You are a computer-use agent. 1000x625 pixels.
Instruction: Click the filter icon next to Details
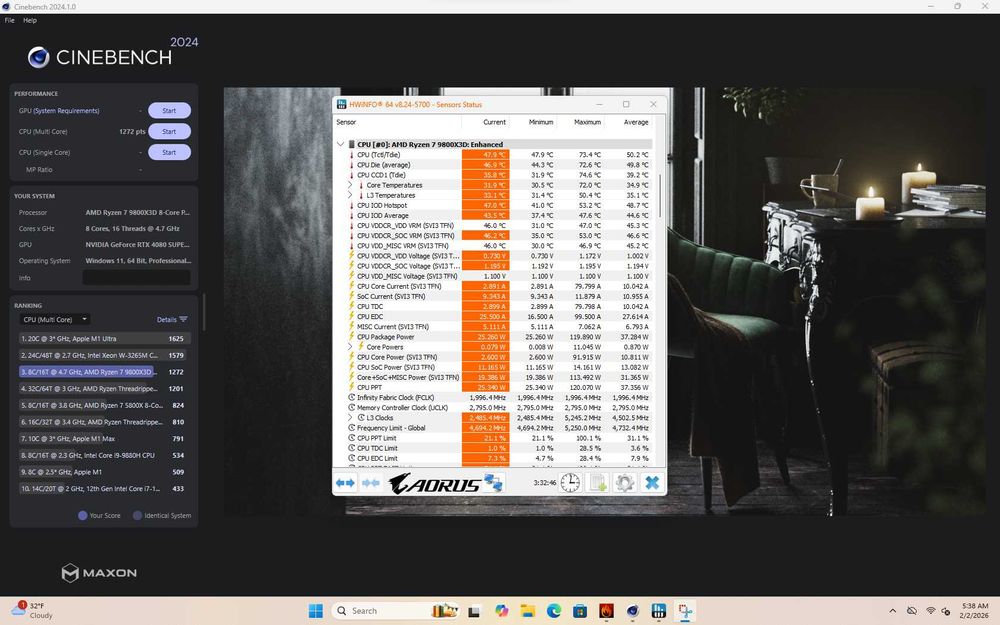click(x=184, y=320)
